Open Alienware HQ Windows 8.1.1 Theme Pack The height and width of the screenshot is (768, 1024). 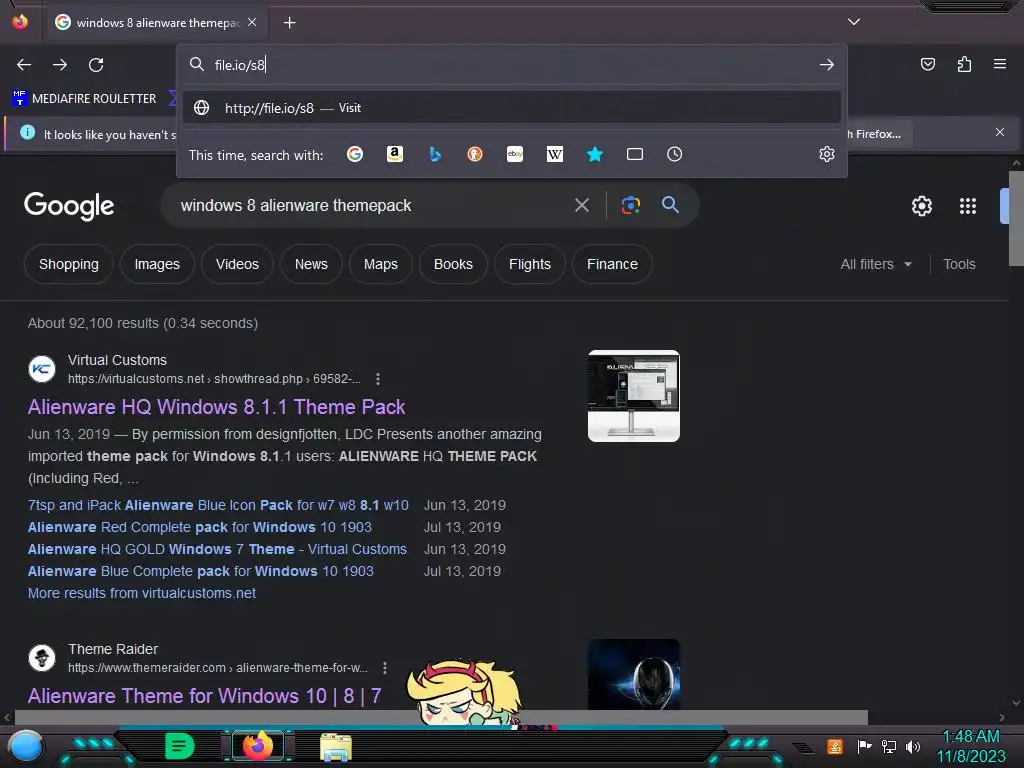click(216, 407)
